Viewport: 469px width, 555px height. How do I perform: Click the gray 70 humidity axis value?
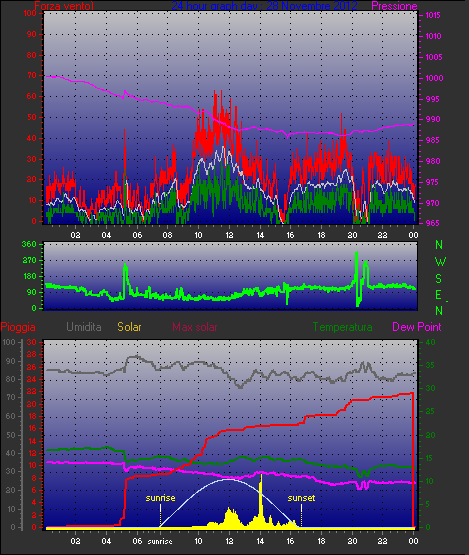point(11,397)
